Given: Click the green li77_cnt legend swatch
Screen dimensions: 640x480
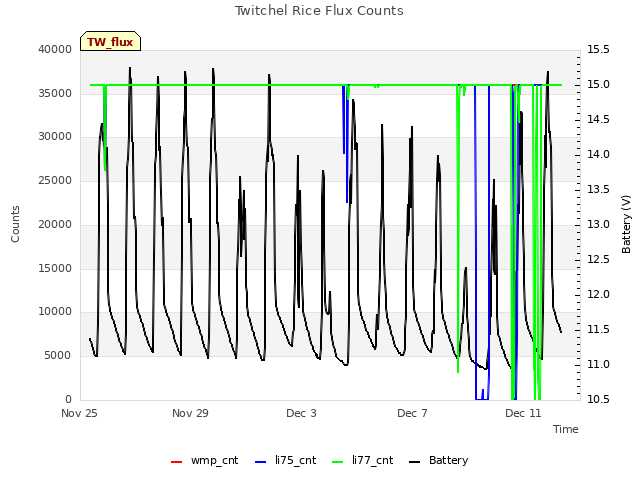Looking at the screenshot, I should tap(338, 462).
